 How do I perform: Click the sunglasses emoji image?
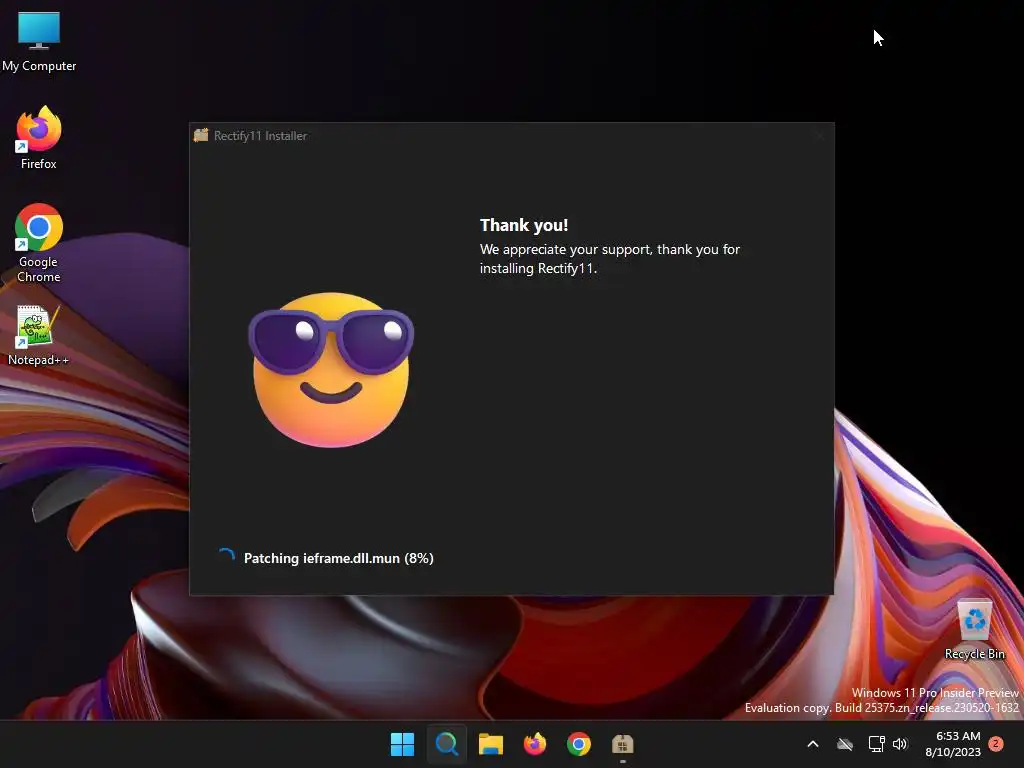331,370
